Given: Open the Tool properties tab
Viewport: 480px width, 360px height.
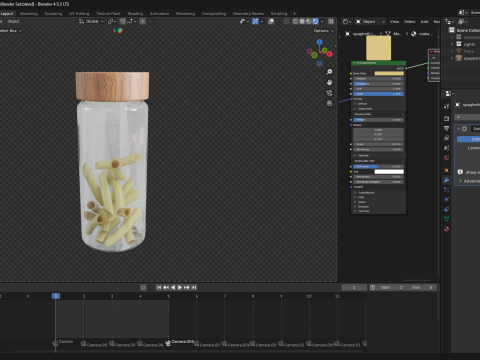Looking at the screenshot, I should pyautogui.click(x=447, y=106).
